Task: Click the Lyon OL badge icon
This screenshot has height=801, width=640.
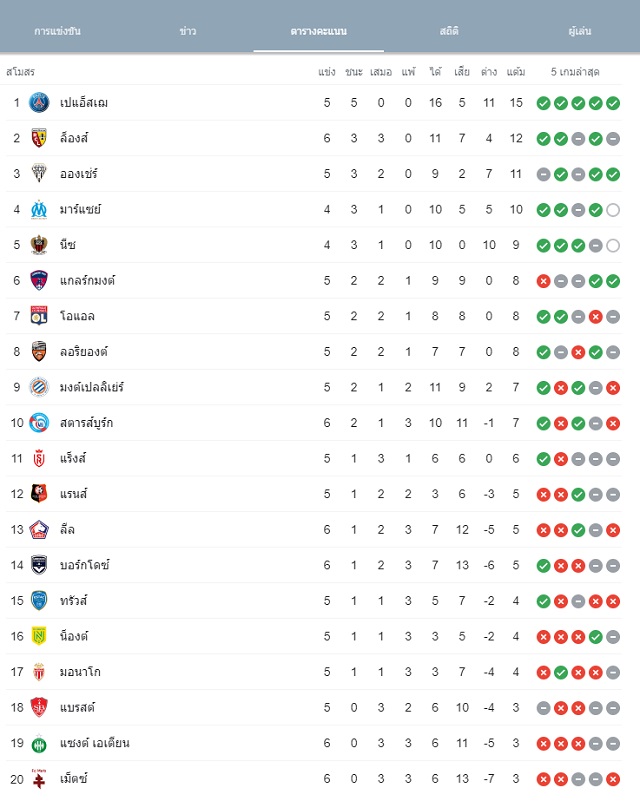Action: [x=39, y=316]
